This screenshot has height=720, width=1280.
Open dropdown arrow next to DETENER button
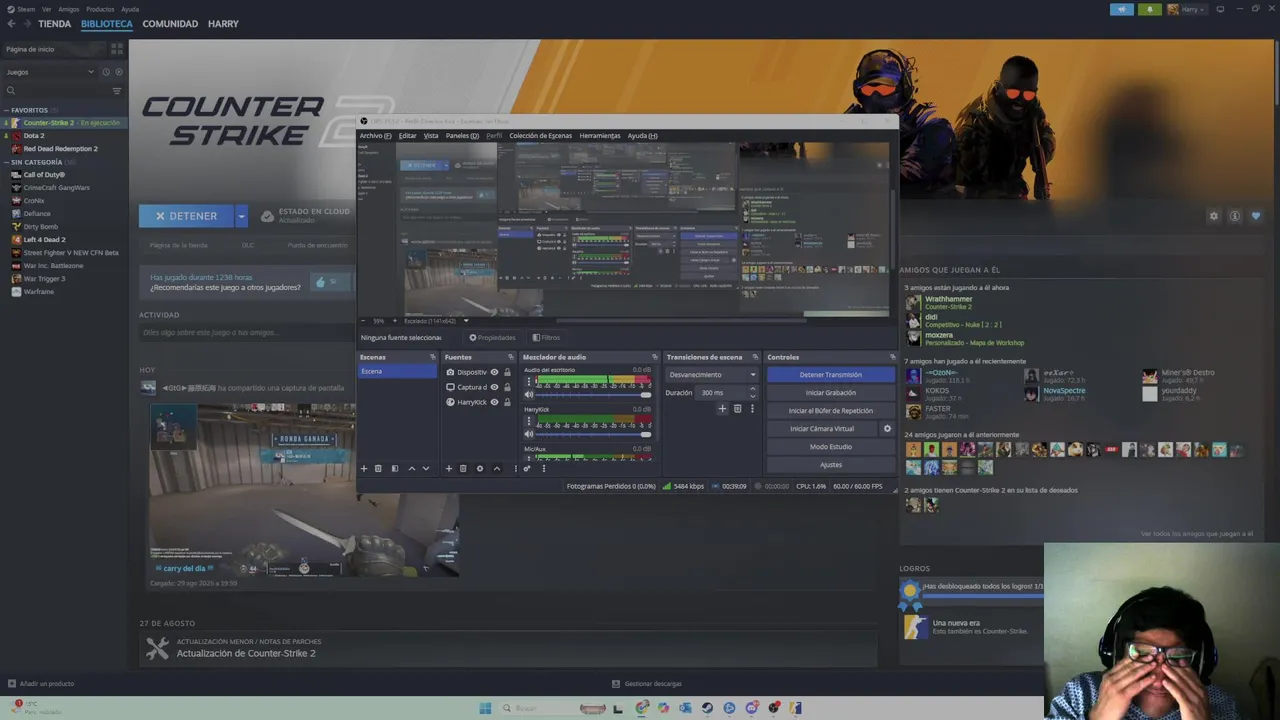coord(241,215)
